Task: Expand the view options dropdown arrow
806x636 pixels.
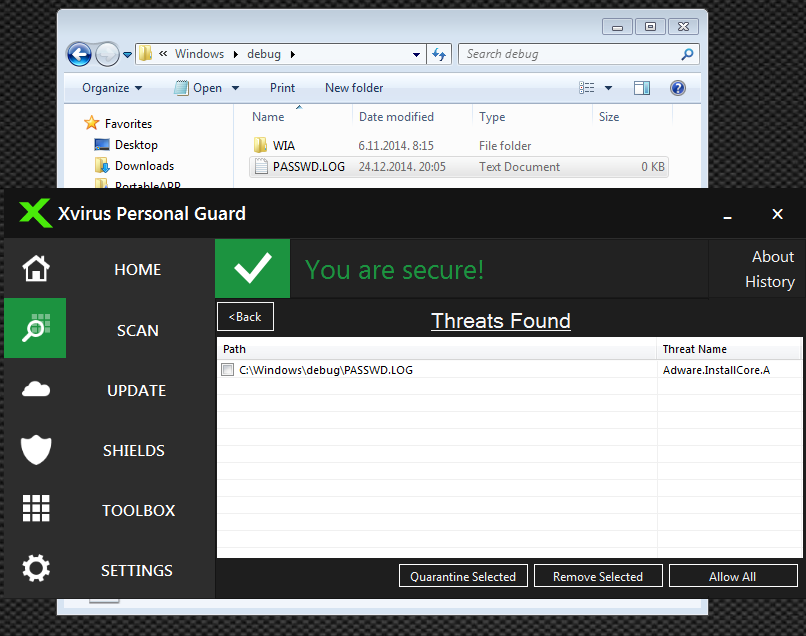Action: click(609, 88)
